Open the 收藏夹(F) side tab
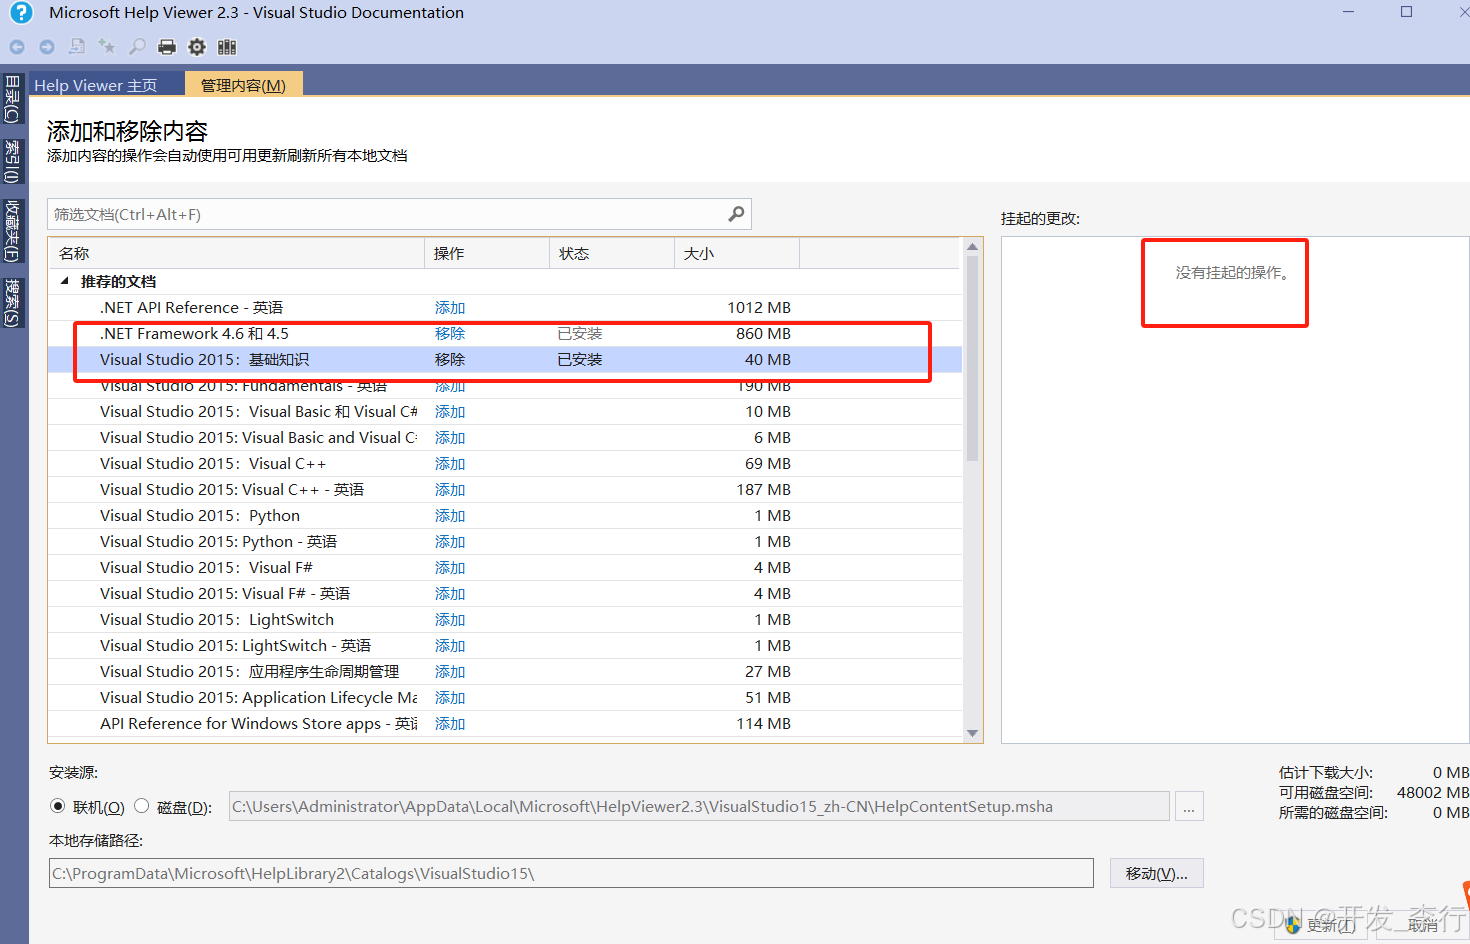The width and height of the screenshot is (1470, 944). (x=12, y=230)
